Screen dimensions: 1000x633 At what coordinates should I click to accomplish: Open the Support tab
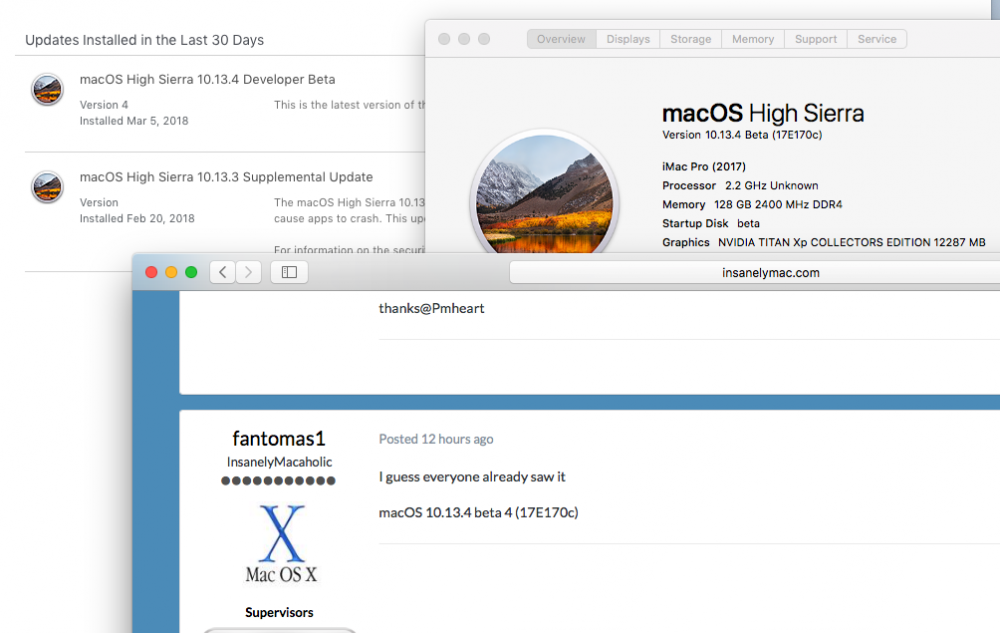(x=816, y=39)
